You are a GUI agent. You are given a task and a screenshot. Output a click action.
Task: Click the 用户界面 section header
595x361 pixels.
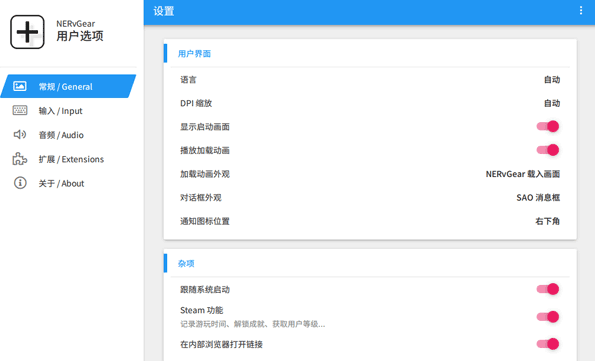tap(194, 54)
